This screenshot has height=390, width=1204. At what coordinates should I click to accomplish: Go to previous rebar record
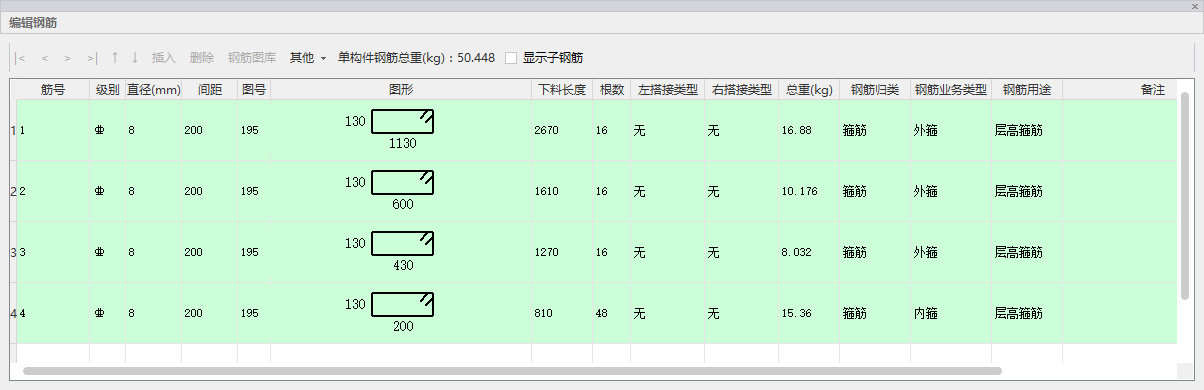click(45, 58)
